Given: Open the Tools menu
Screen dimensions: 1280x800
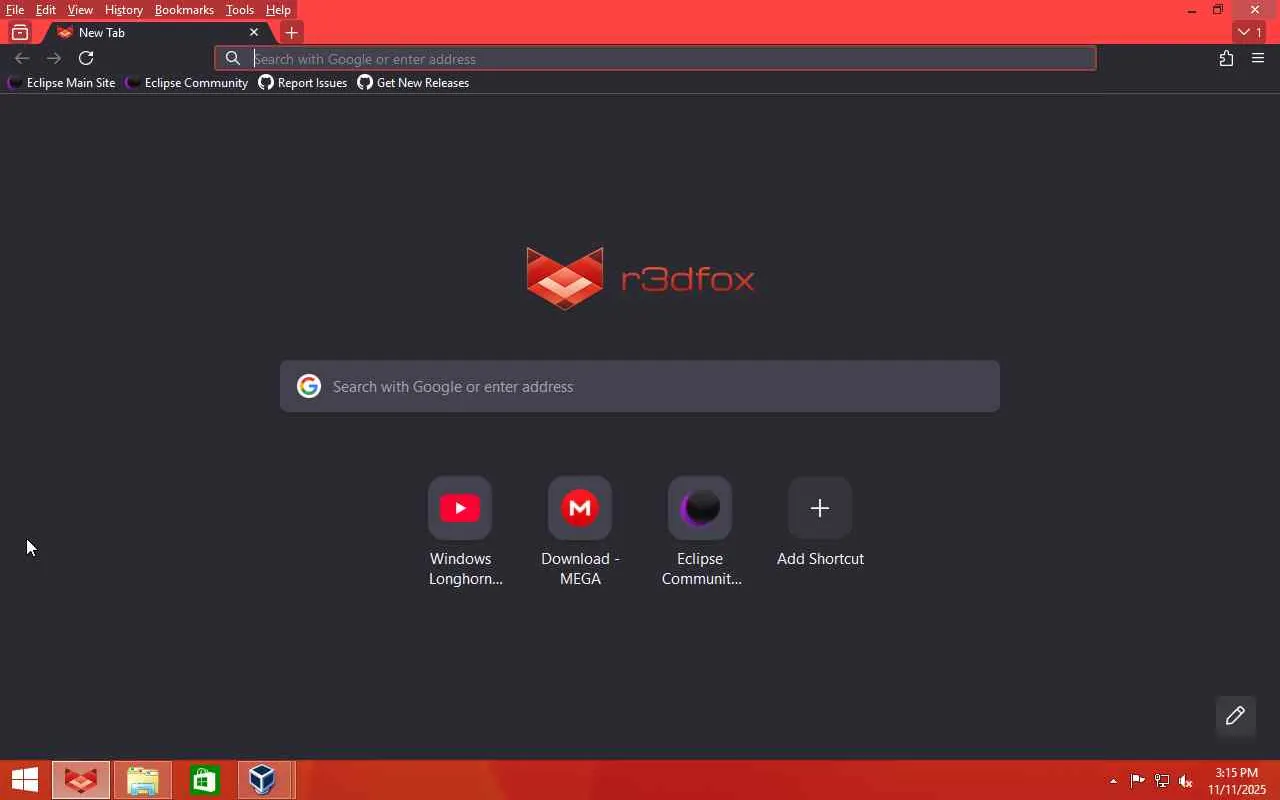Looking at the screenshot, I should (x=239, y=10).
